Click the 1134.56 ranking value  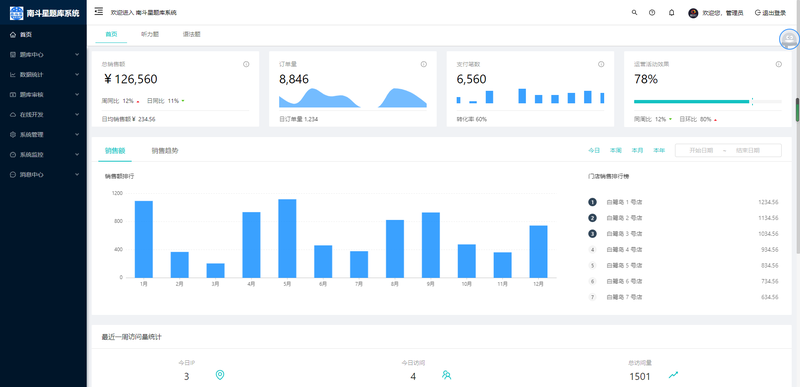768,218
